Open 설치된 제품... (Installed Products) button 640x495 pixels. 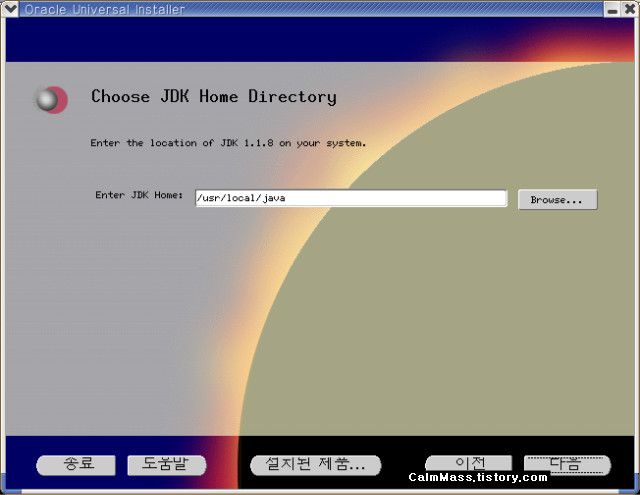pos(315,465)
